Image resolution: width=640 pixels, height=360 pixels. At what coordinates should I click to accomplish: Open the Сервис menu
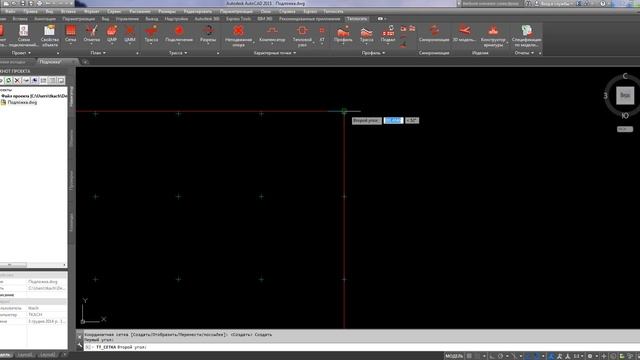(114, 11)
